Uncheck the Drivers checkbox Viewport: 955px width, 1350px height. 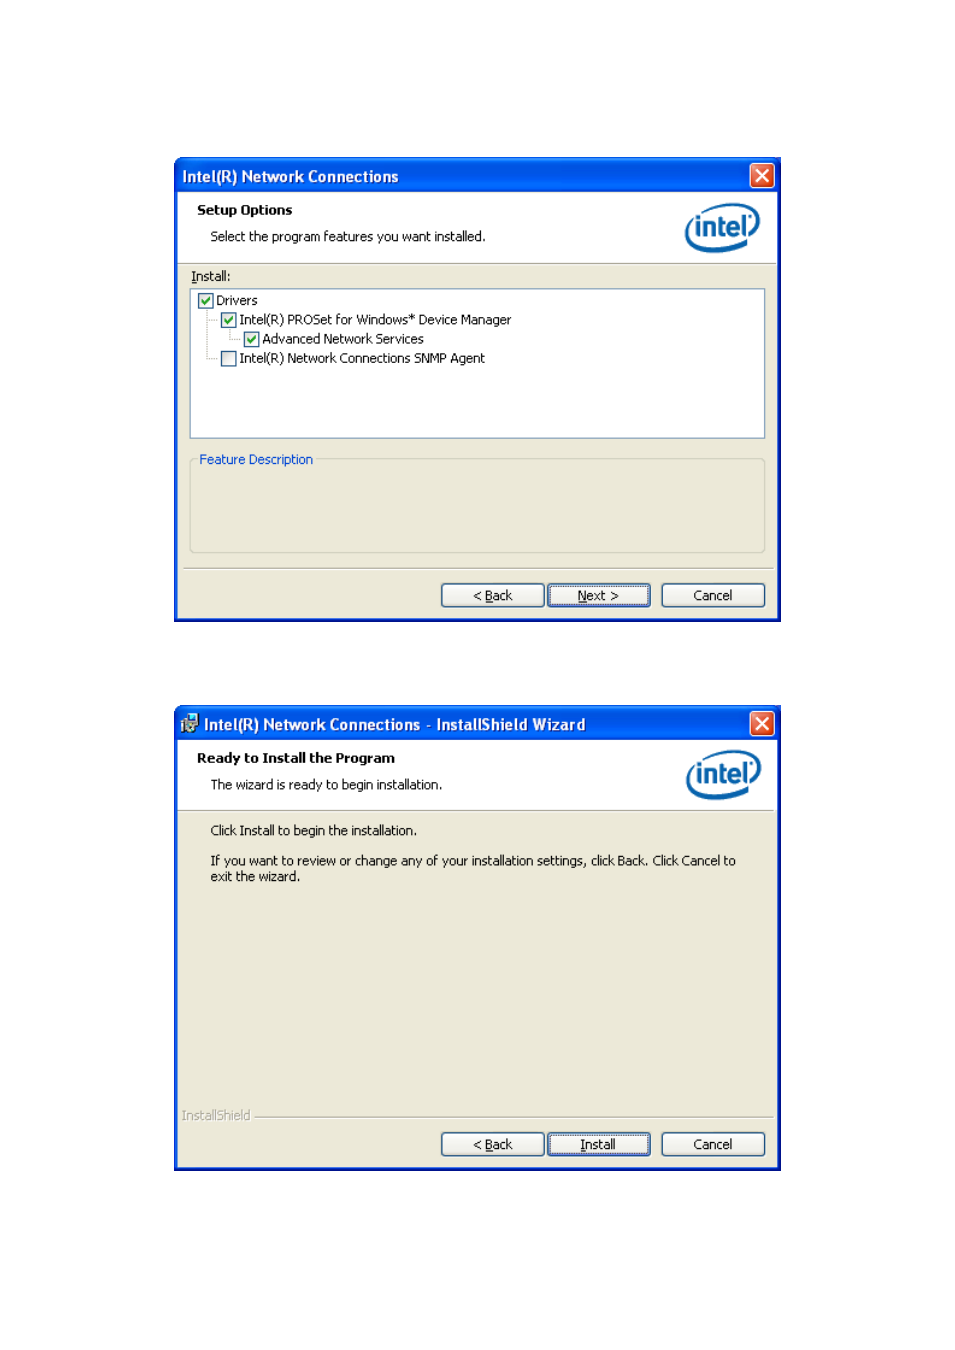(x=206, y=301)
